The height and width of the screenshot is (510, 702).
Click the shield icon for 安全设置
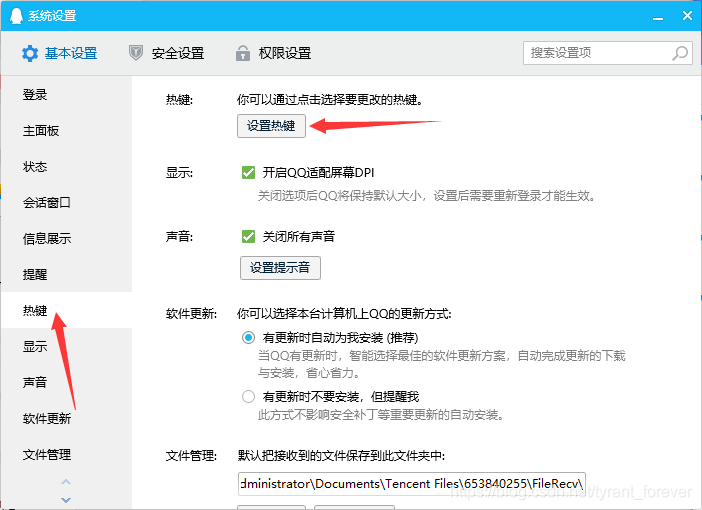pos(136,53)
